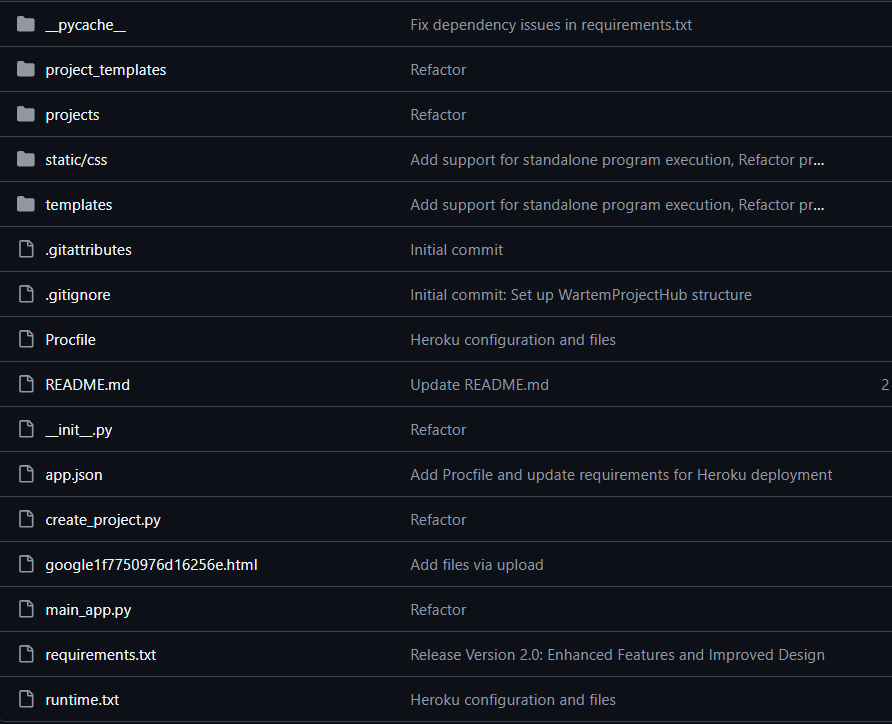Open the .gitignore file link
The image size is (892, 724).
[78, 294]
